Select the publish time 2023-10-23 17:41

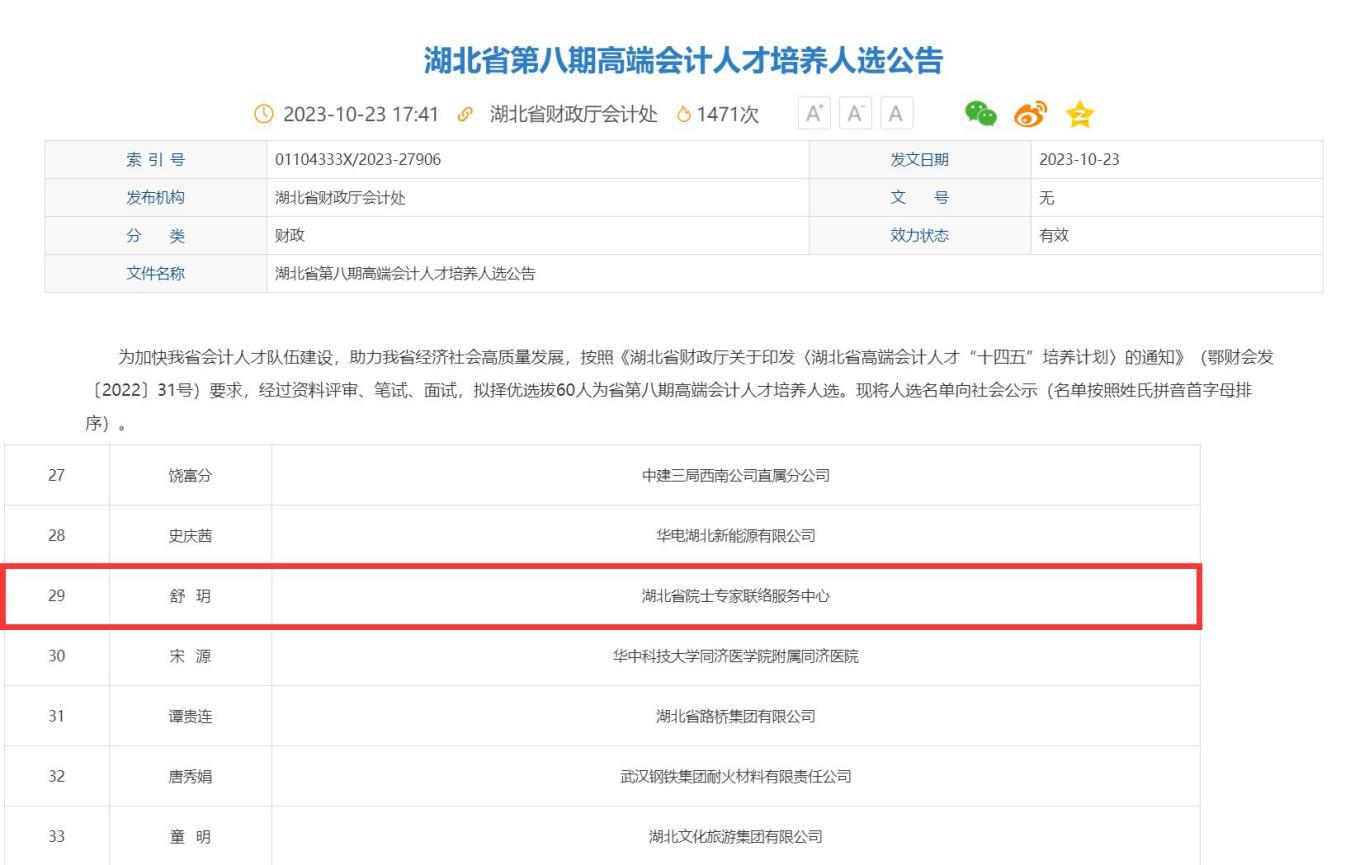pos(361,115)
